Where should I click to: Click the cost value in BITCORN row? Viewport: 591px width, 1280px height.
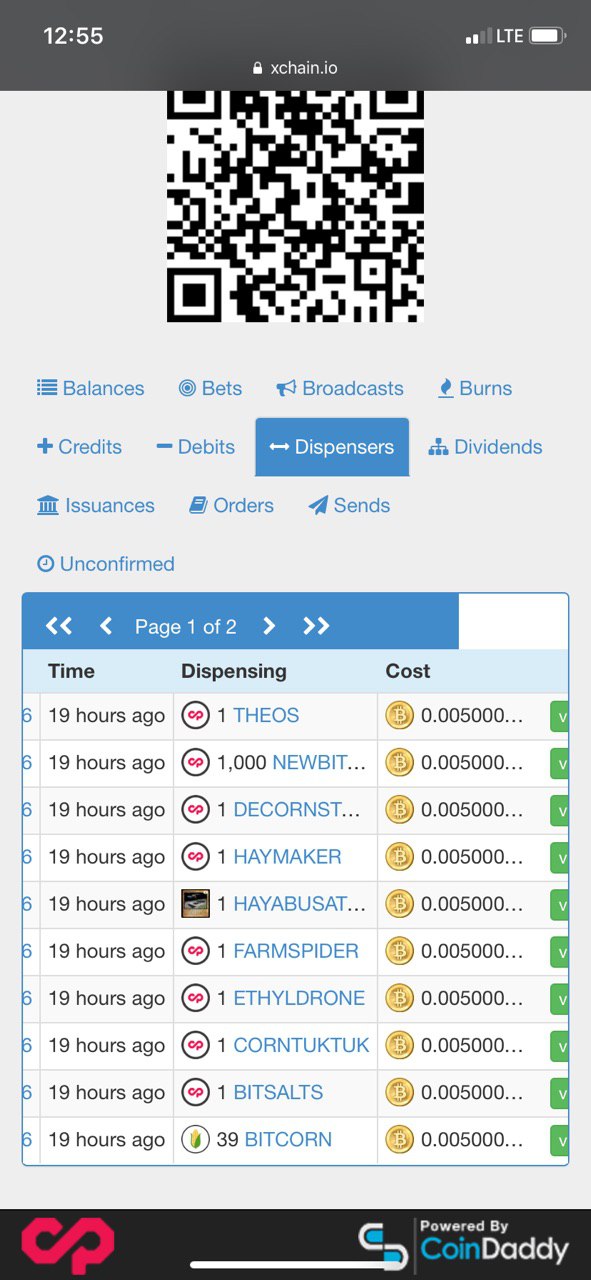pos(472,1139)
